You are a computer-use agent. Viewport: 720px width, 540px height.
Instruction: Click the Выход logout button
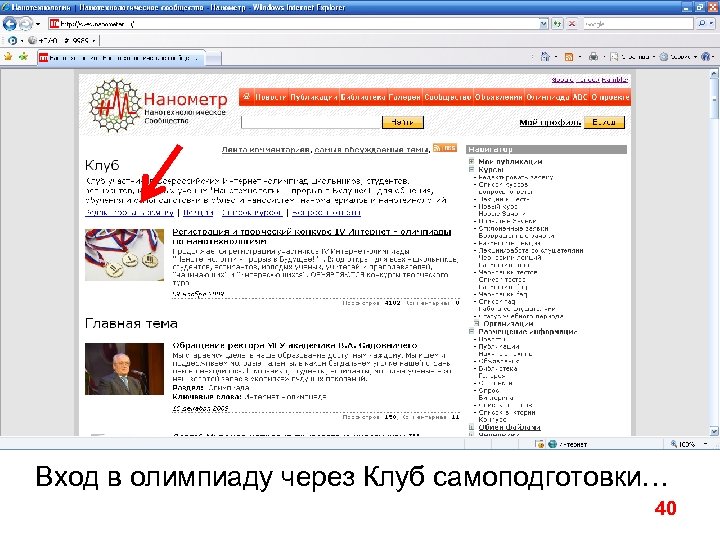[x=604, y=122]
